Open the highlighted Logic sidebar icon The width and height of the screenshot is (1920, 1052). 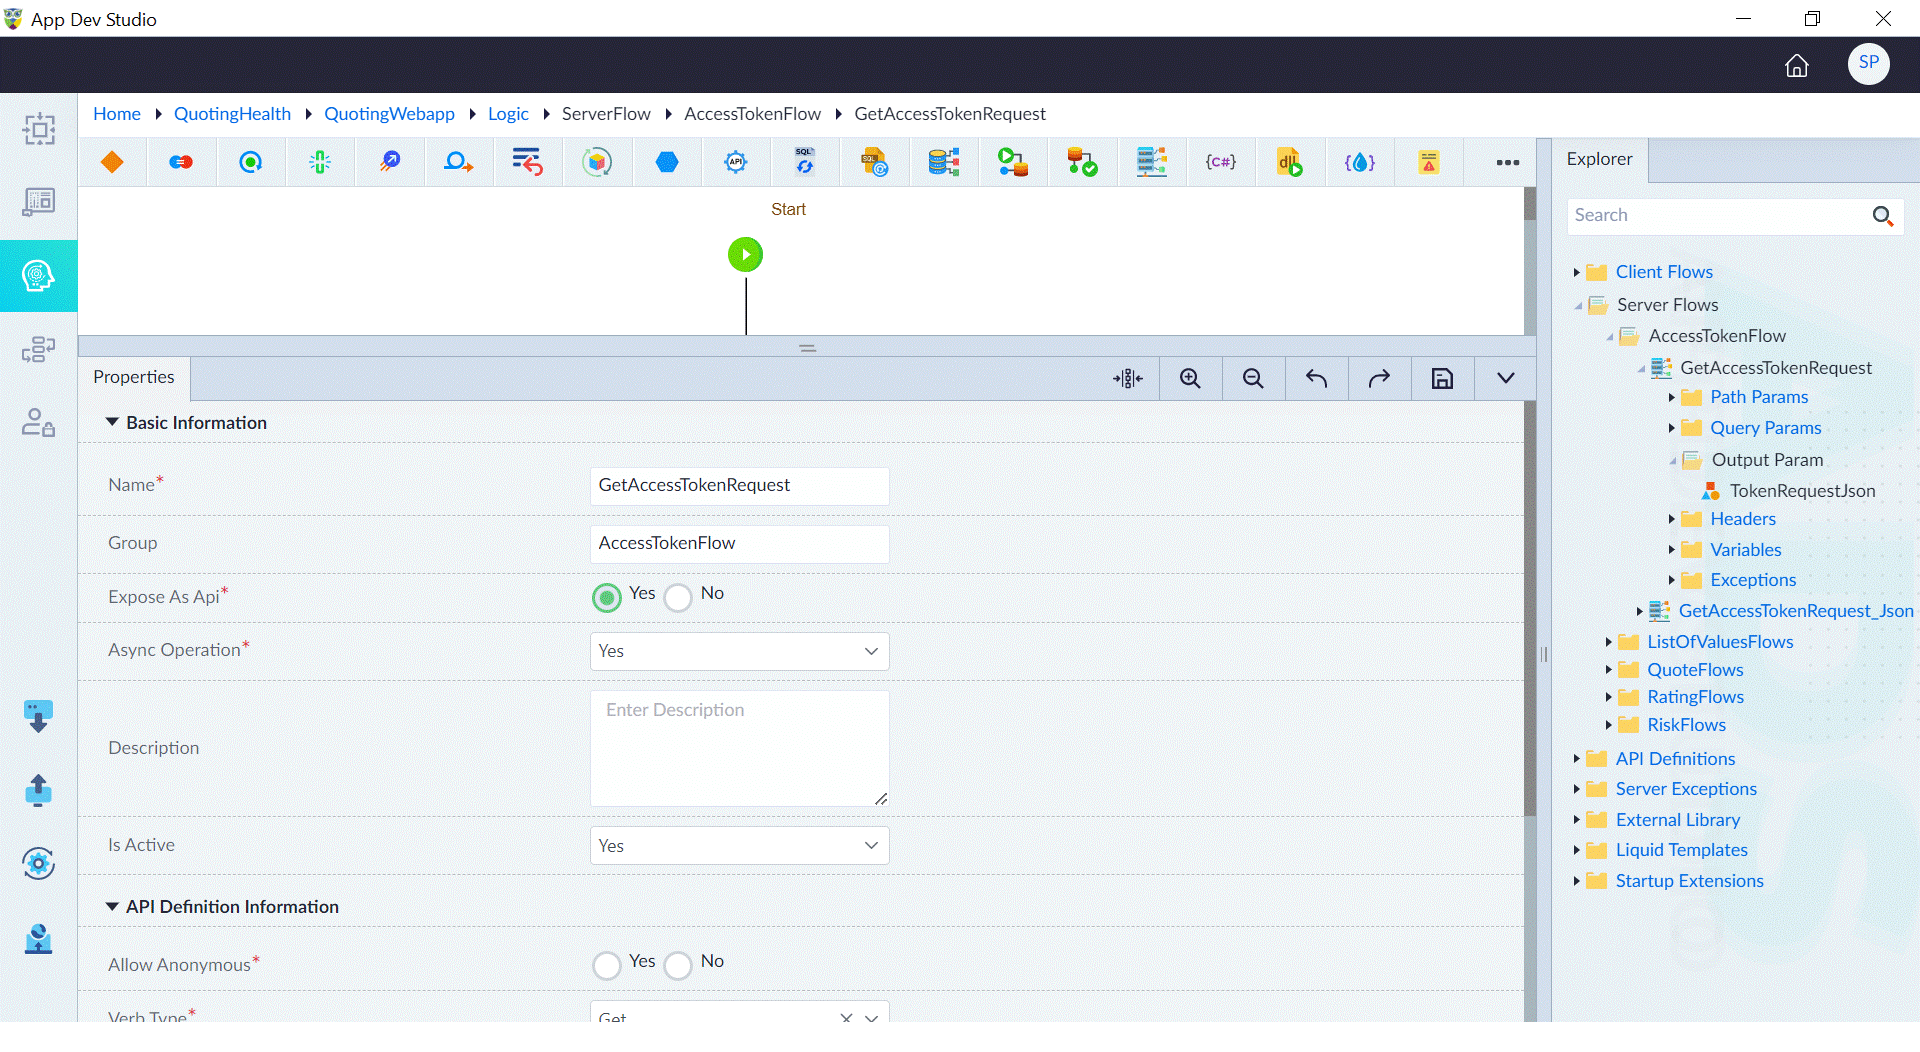point(38,276)
